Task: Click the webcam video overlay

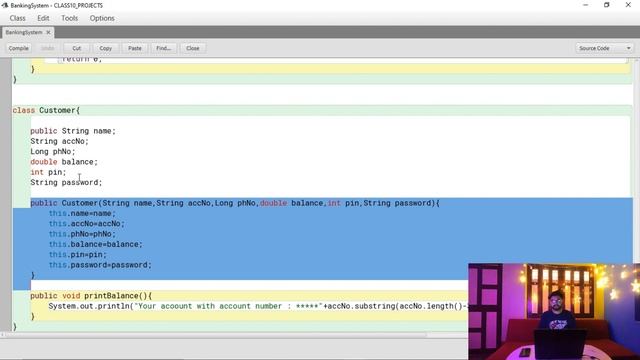Action: pyautogui.click(x=554, y=312)
